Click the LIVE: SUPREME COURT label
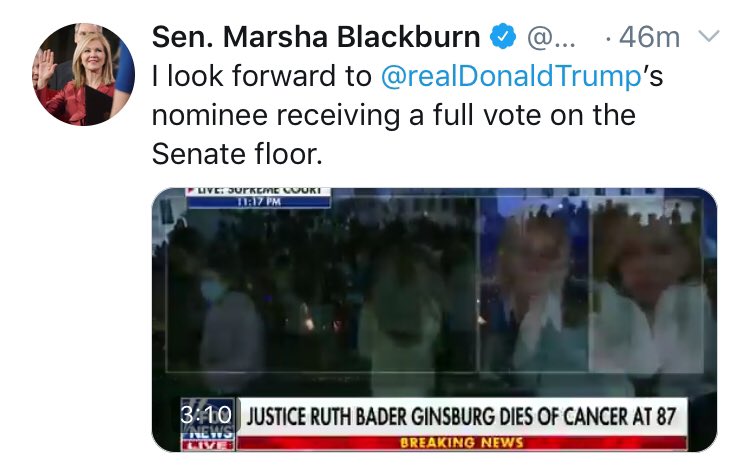 click(x=259, y=190)
